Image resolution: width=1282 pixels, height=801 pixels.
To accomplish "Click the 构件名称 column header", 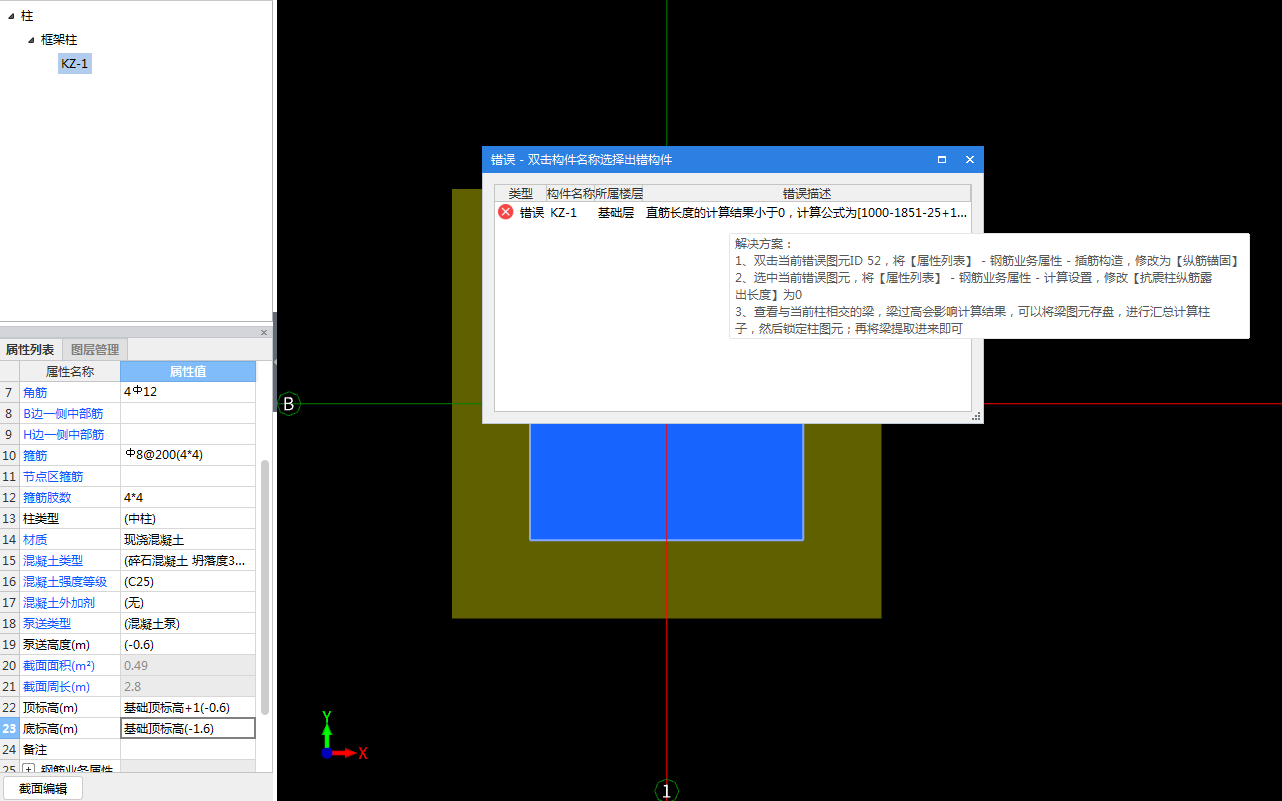I will 570,193.
